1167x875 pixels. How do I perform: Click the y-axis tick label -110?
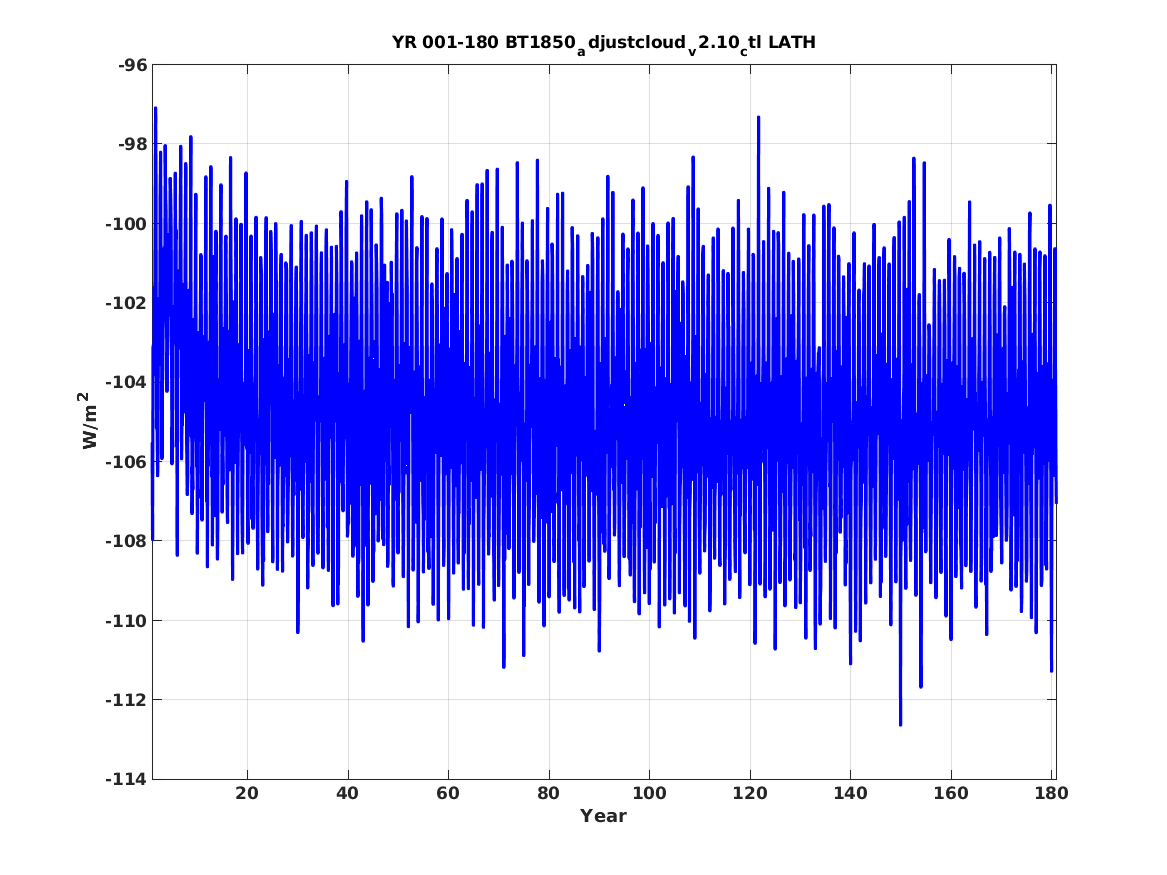(127, 620)
